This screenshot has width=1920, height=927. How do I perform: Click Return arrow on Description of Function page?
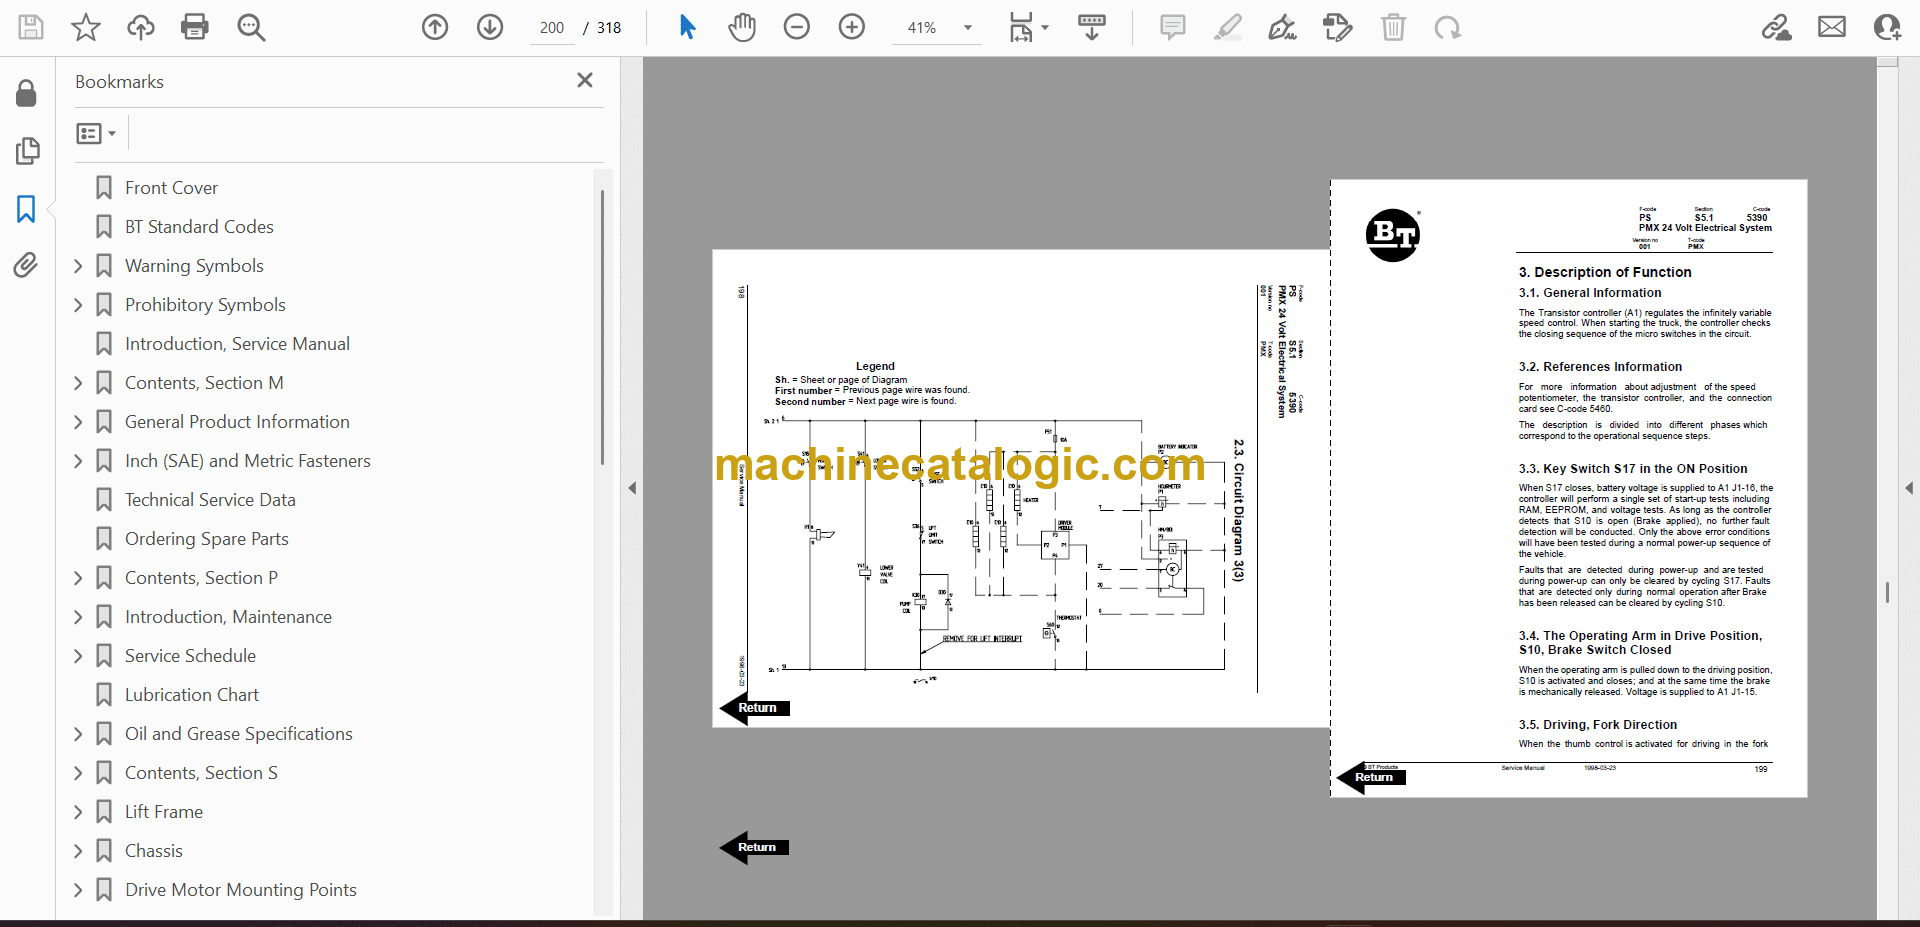point(1372,777)
